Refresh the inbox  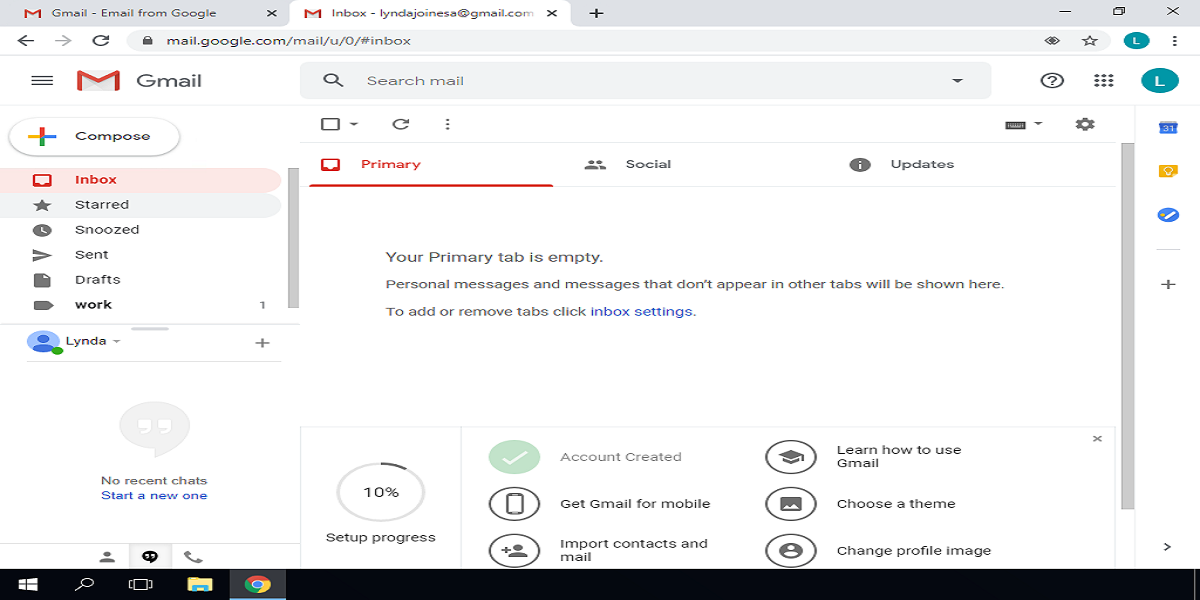point(401,124)
